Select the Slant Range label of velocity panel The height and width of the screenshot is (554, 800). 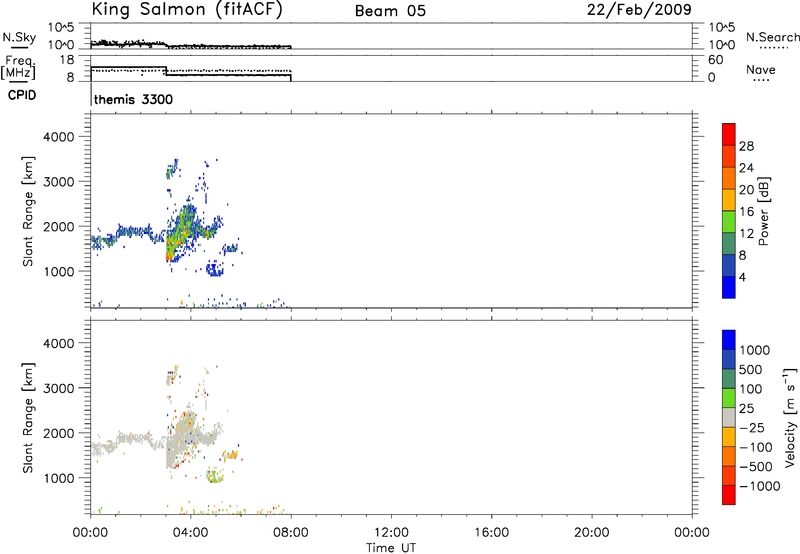pos(28,418)
